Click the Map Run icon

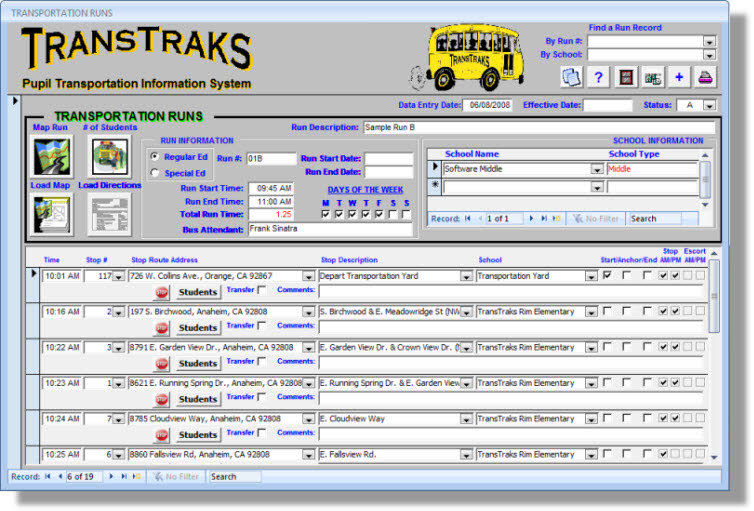(51, 155)
